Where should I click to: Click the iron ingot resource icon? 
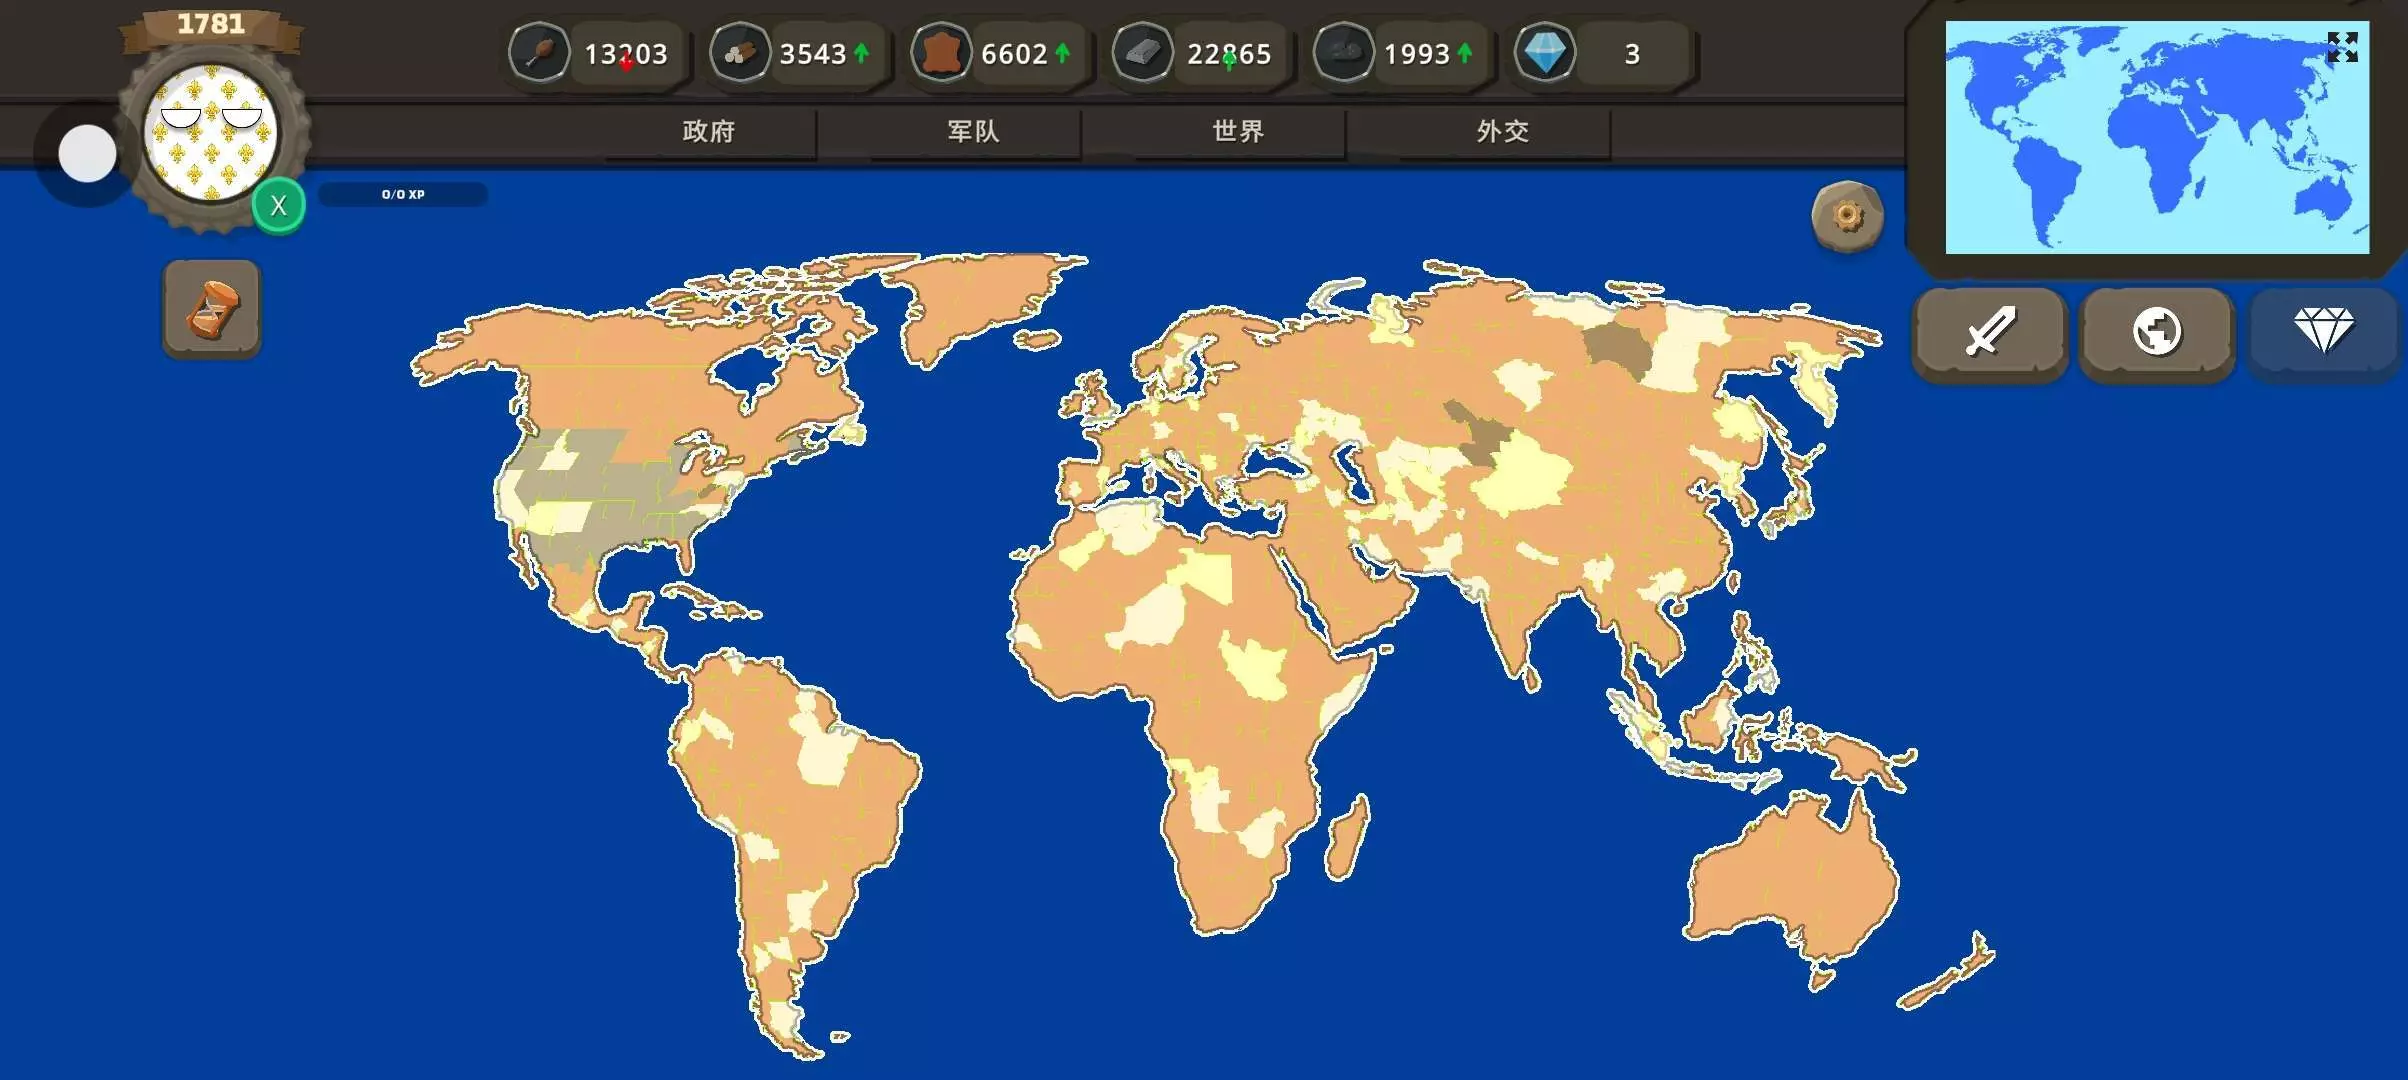(1142, 53)
